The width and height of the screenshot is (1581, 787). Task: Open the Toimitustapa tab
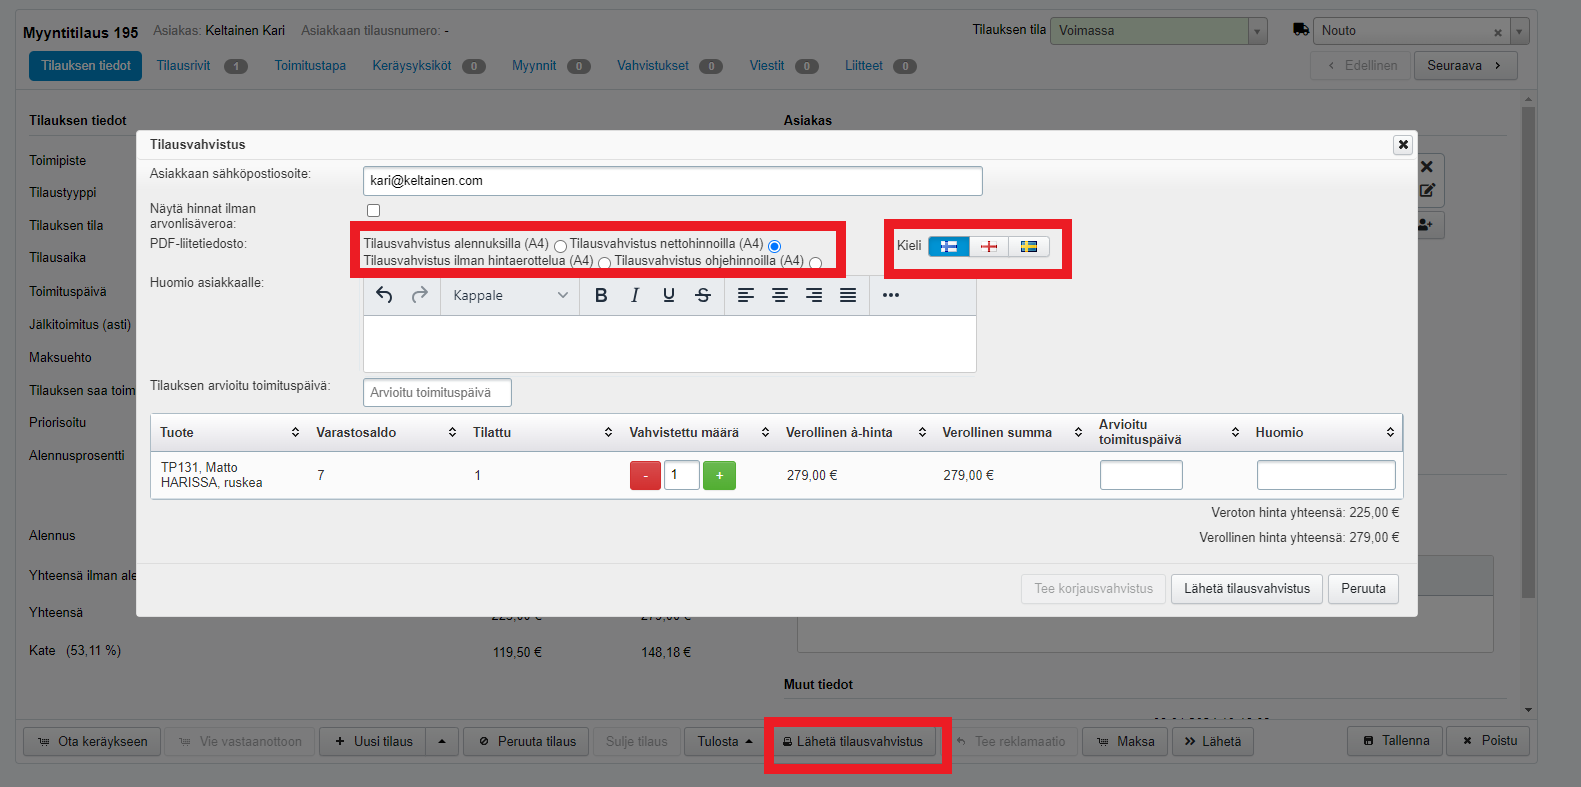pos(310,66)
